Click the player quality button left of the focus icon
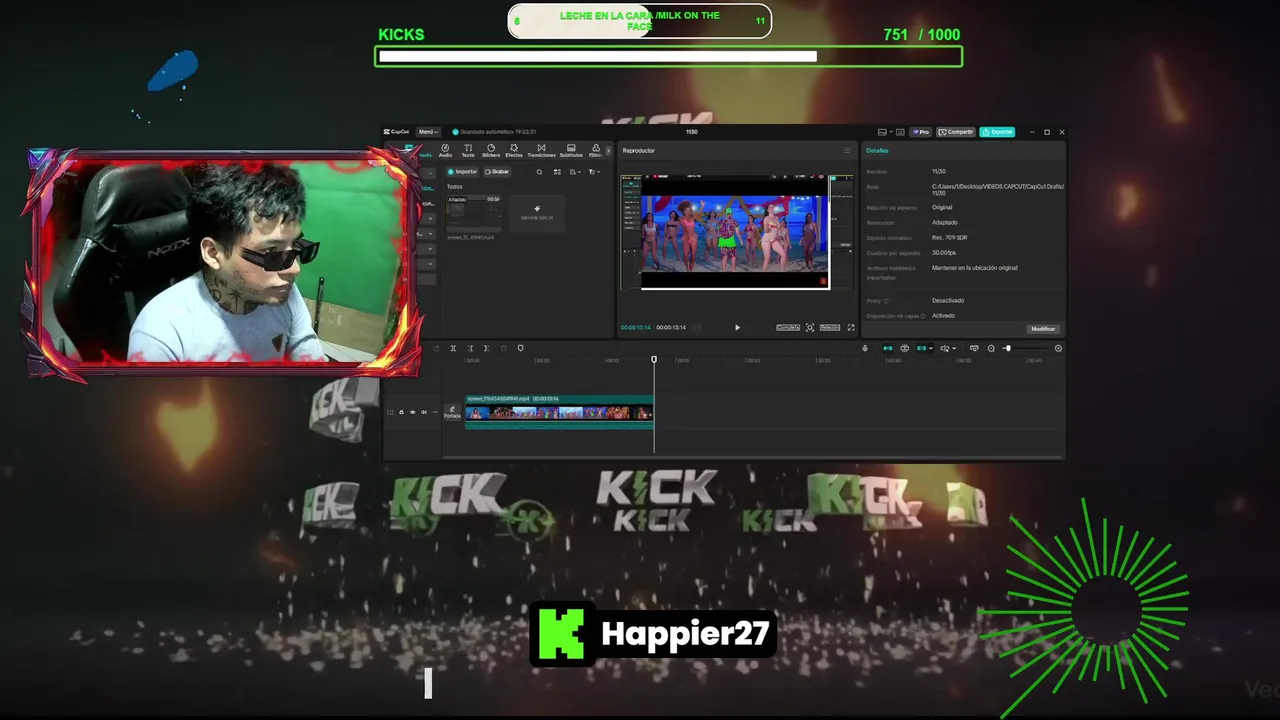Viewport: 1280px width, 720px height. pyautogui.click(x=788, y=327)
